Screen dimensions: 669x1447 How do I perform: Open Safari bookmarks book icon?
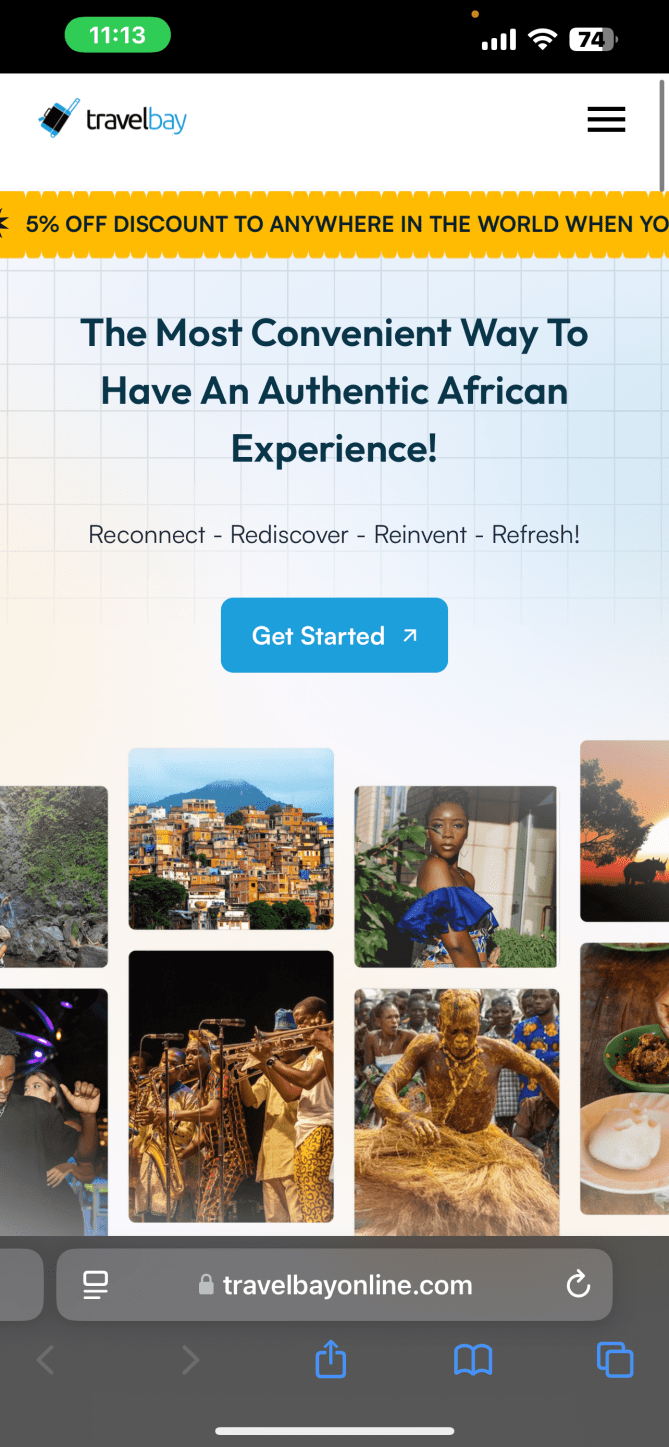click(473, 1360)
